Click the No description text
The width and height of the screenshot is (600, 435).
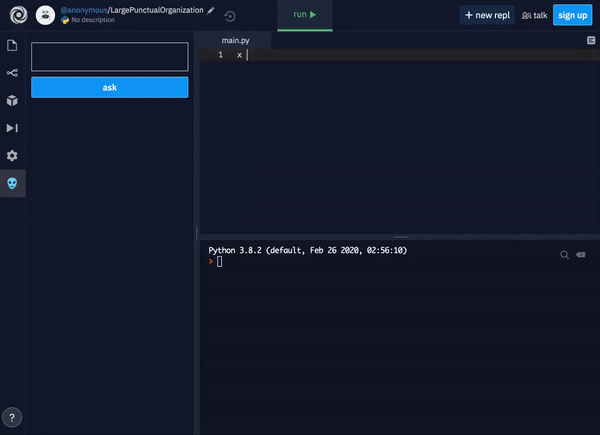(93, 20)
